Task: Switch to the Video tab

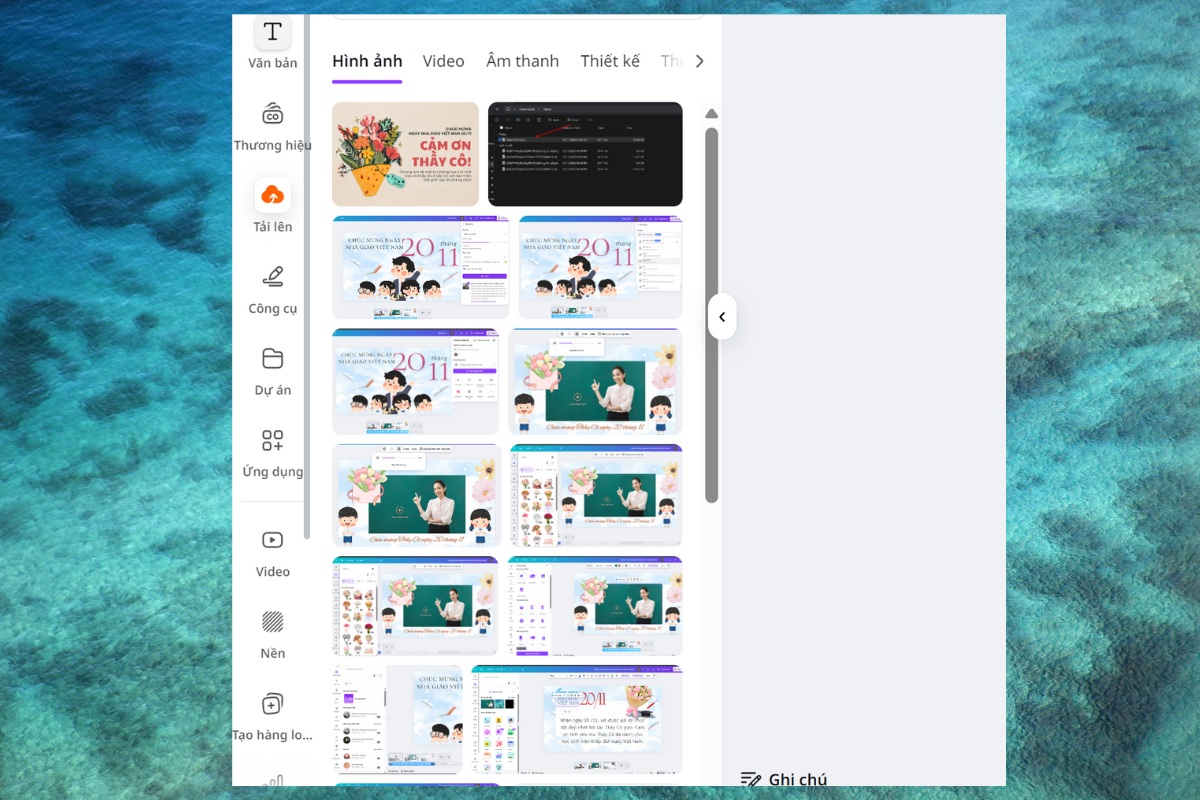Action: [443, 61]
